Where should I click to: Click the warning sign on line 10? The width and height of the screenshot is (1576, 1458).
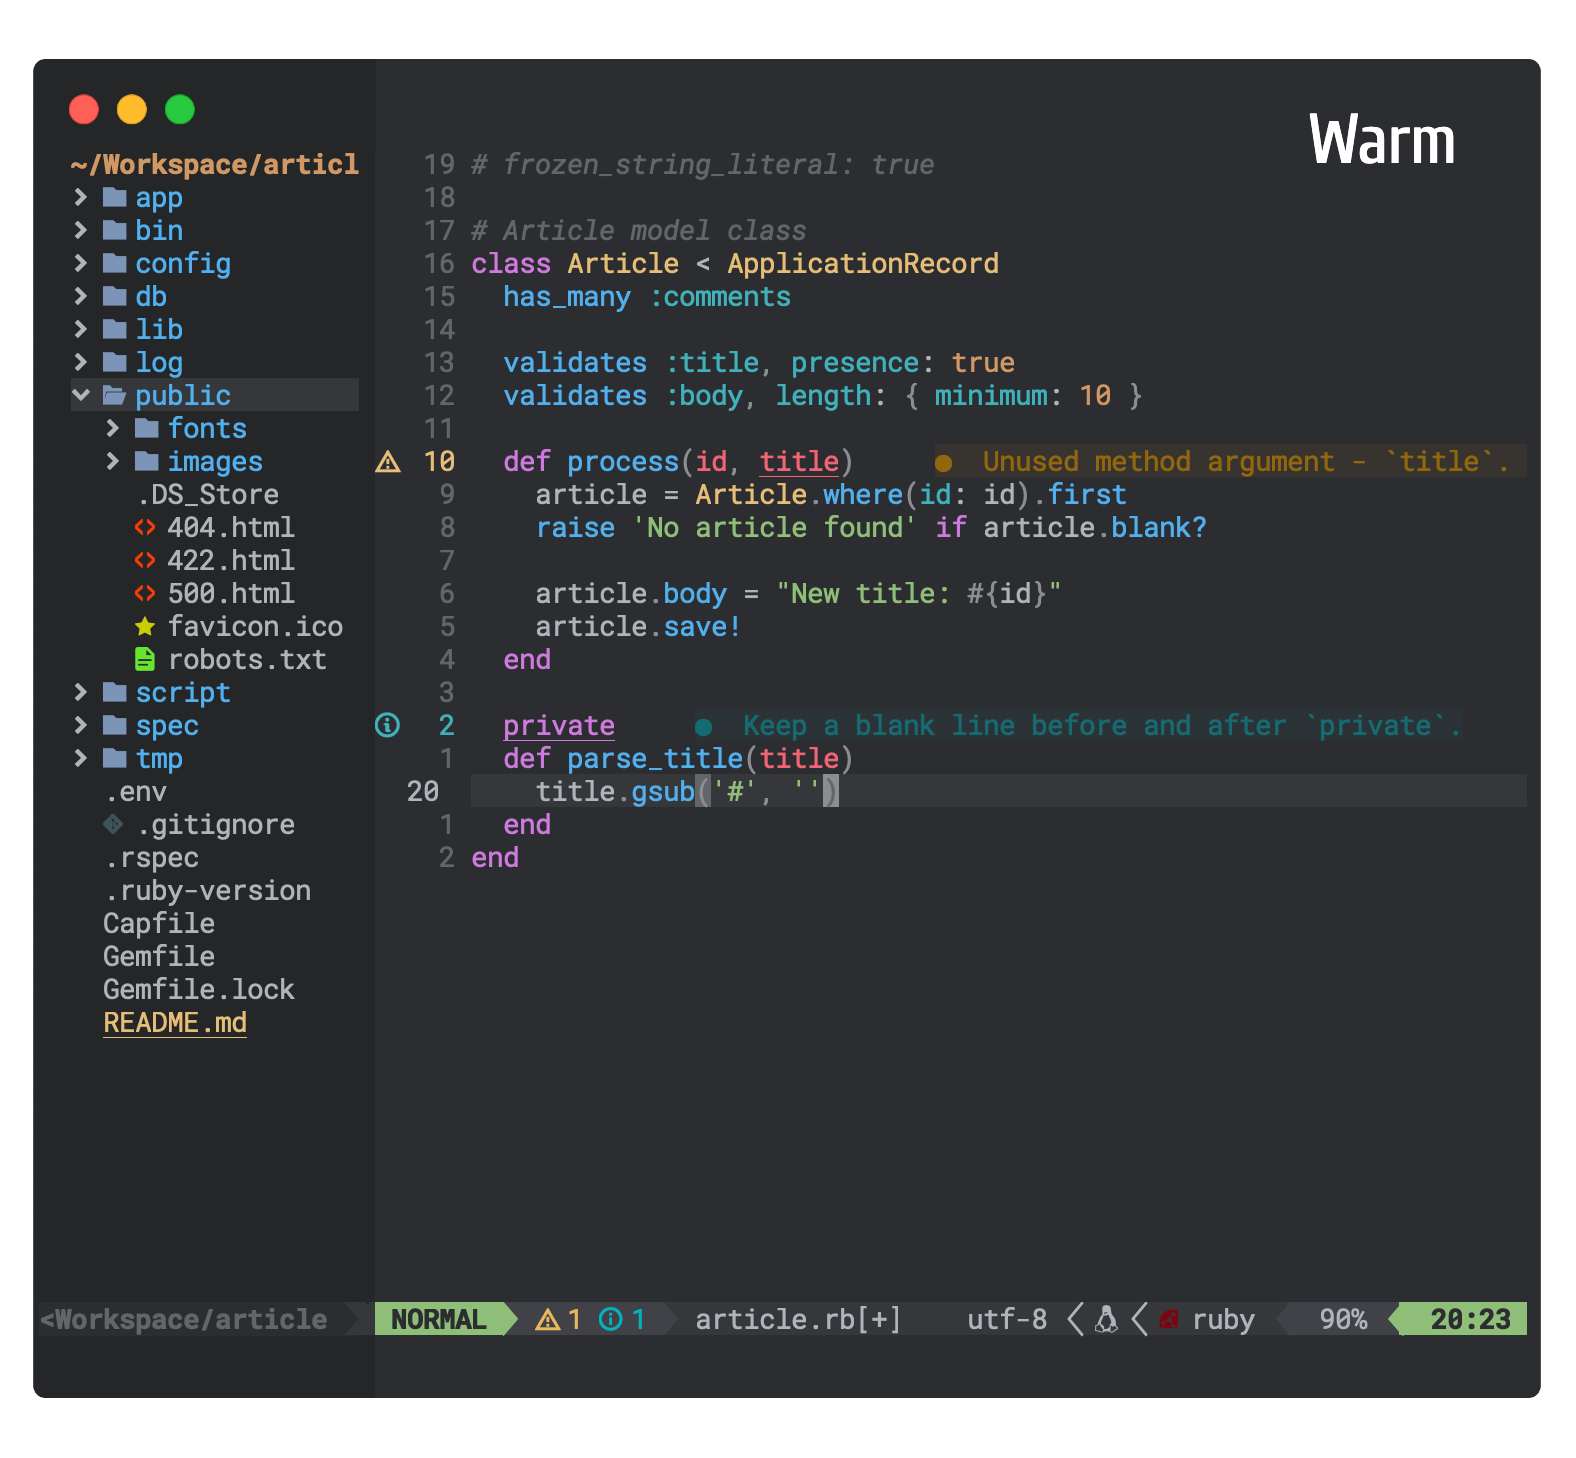pyautogui.click(x=388, y=461)
